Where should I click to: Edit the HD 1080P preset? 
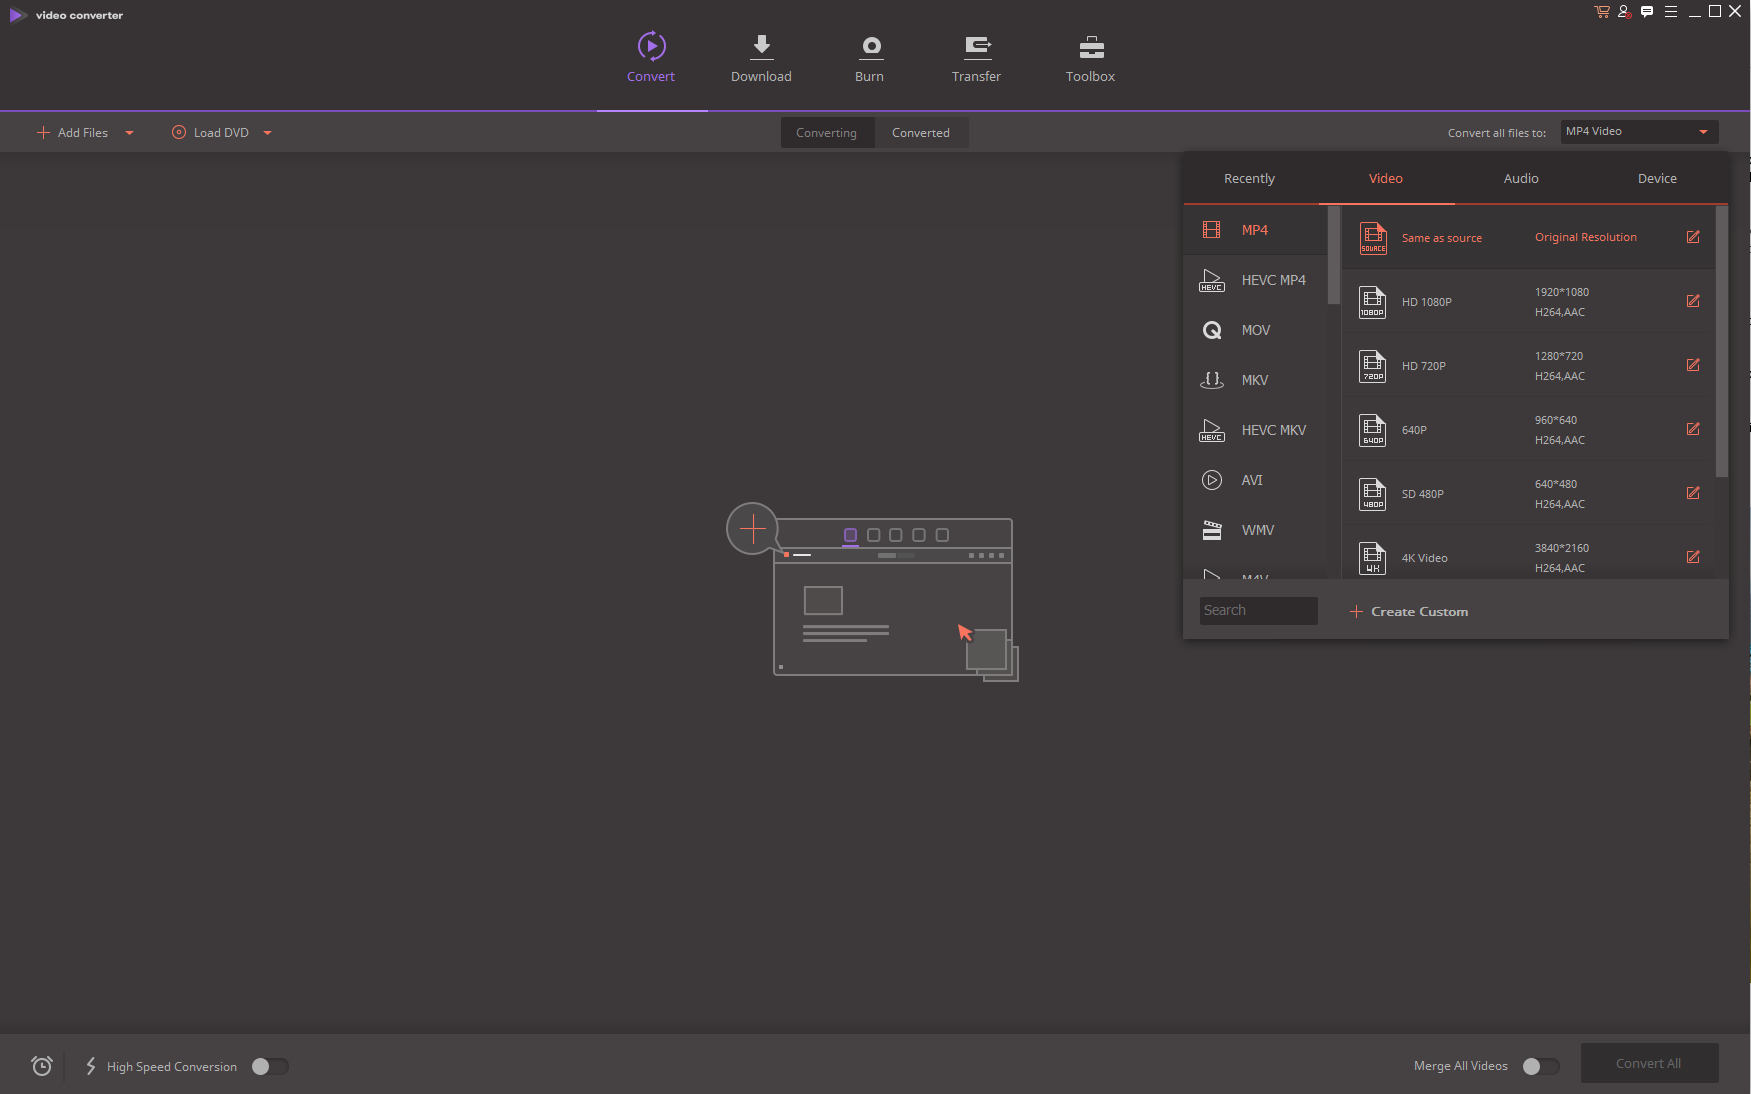pyautogui.click(x=1693, y=301)
